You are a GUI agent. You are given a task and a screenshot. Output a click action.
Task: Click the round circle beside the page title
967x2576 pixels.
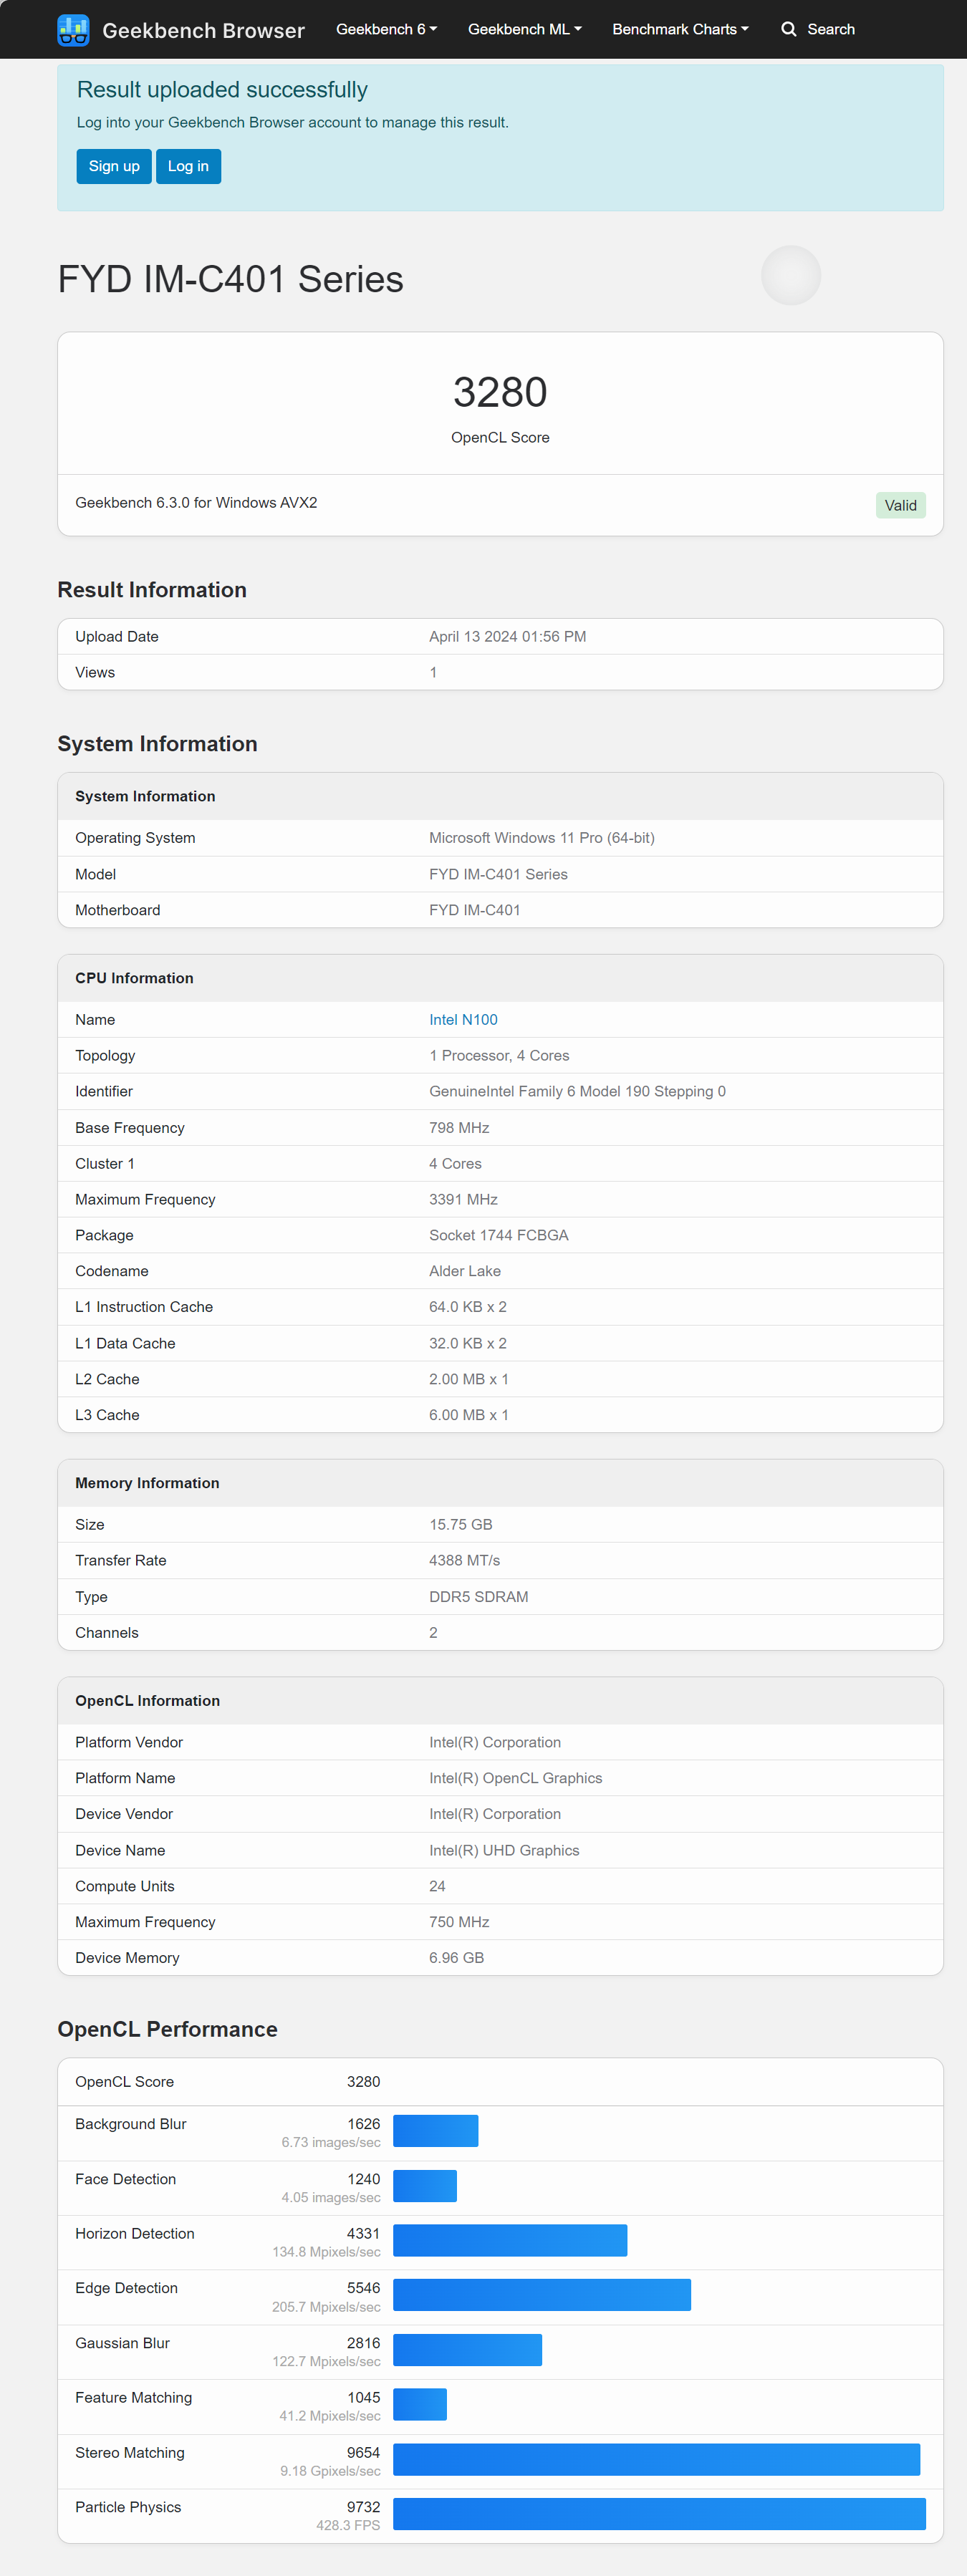pos(790,275)
